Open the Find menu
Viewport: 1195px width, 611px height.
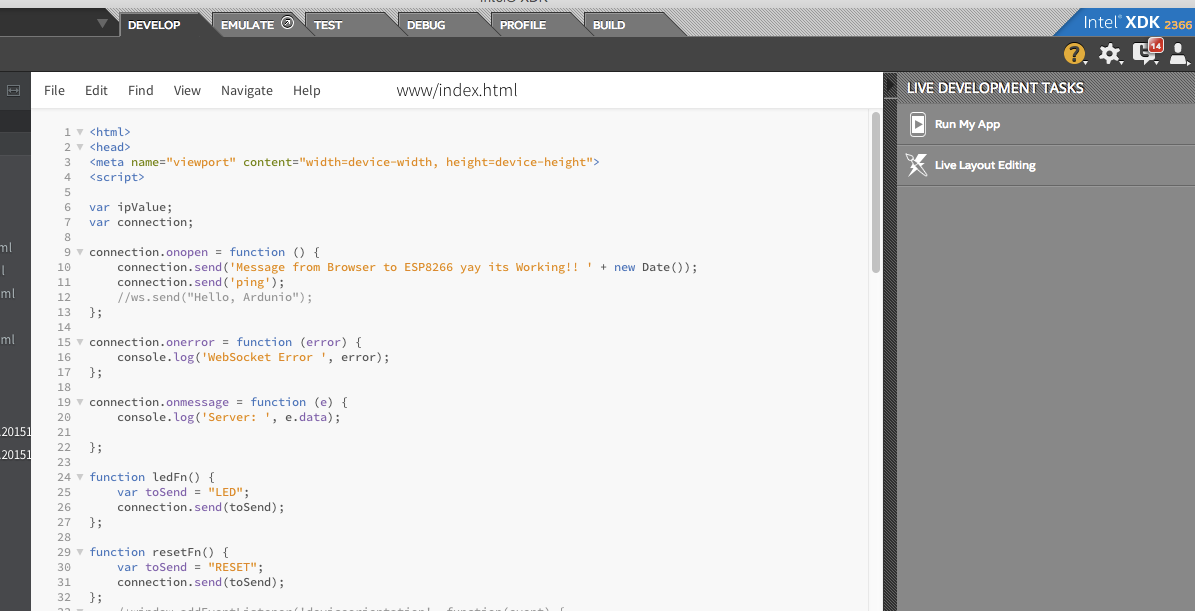pos(140,90)
